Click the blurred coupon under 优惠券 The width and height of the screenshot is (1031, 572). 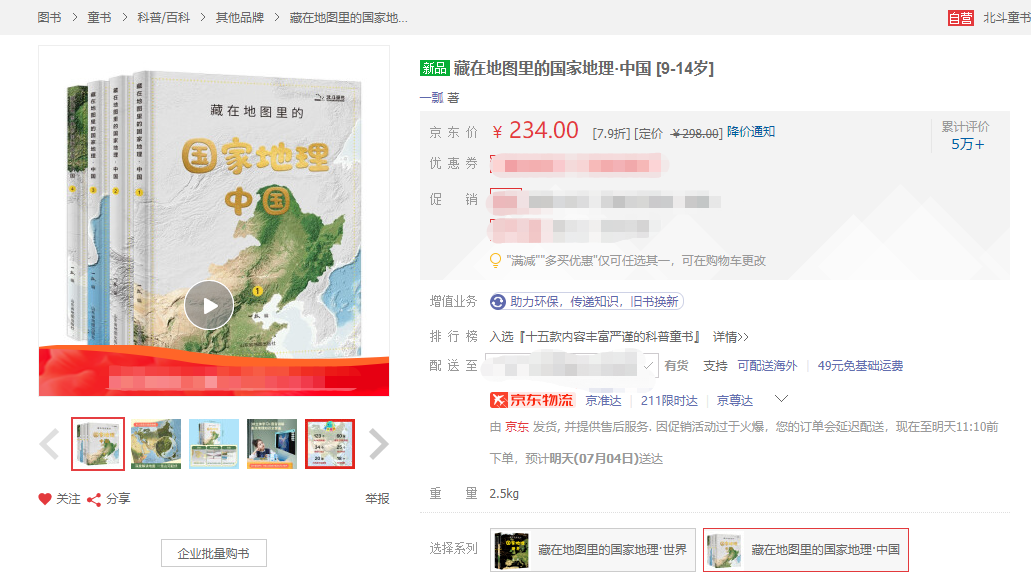[577, 164]
